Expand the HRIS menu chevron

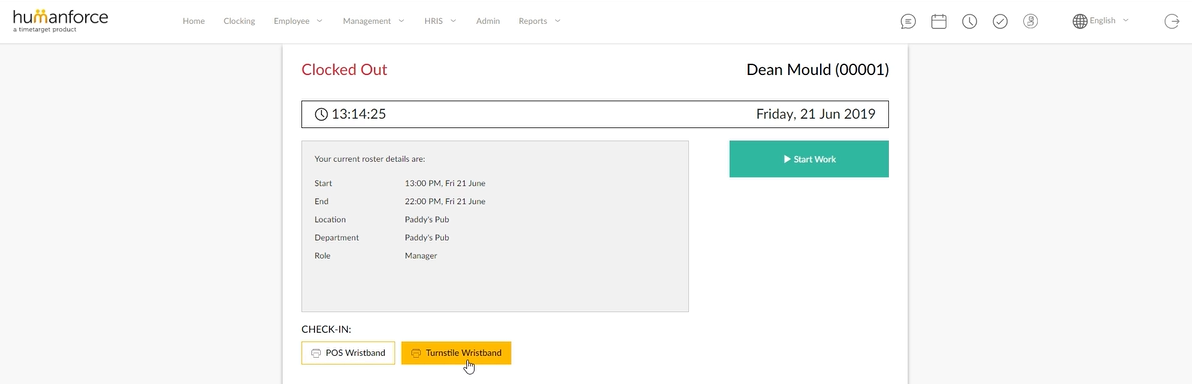click(x=453, y=21)
